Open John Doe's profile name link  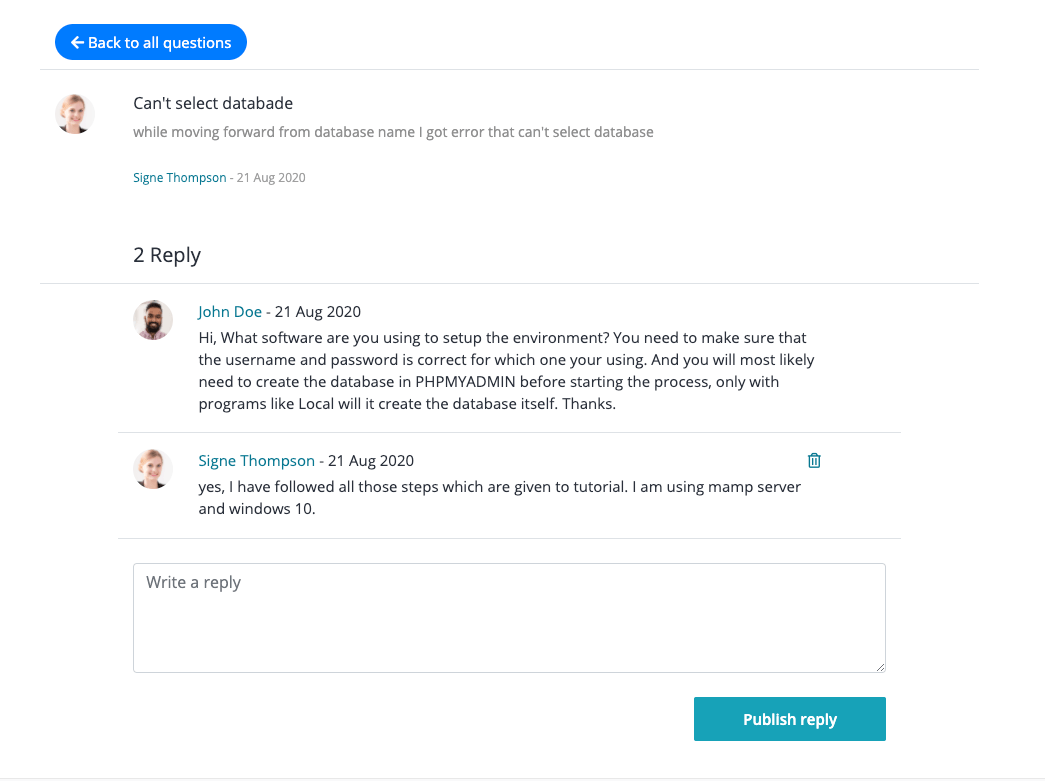230,312
